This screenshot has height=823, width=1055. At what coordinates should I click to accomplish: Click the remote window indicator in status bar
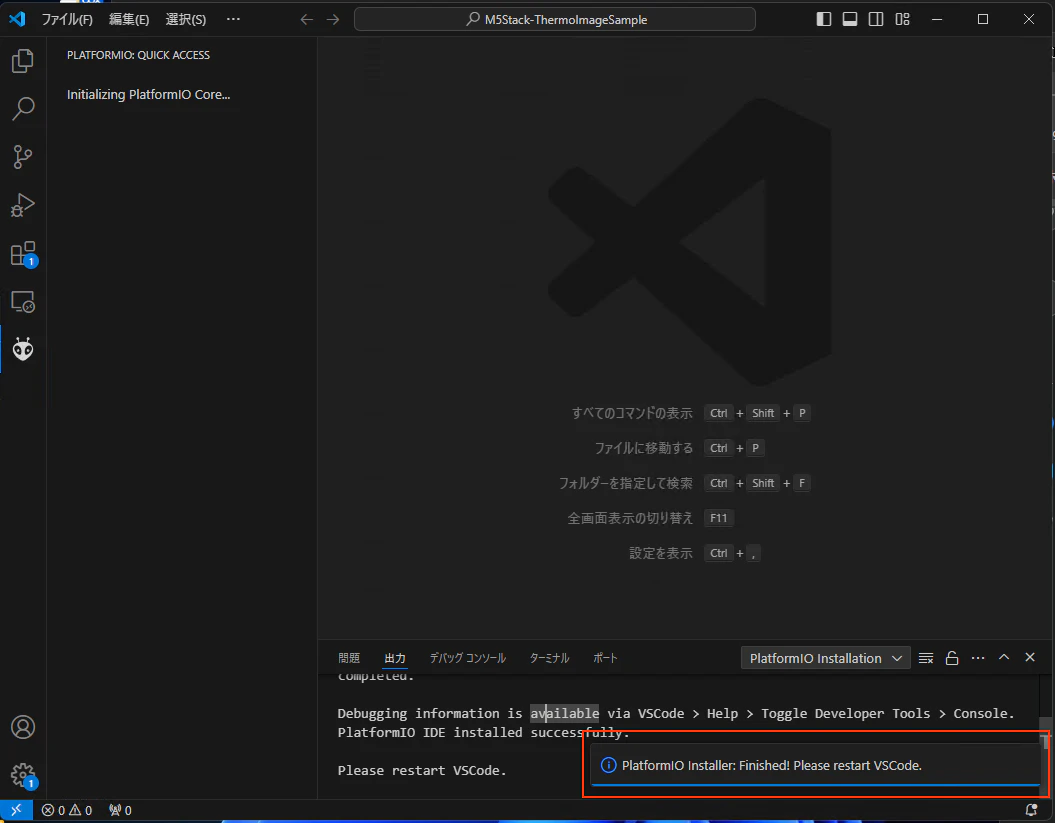click(x=16, y=810)
